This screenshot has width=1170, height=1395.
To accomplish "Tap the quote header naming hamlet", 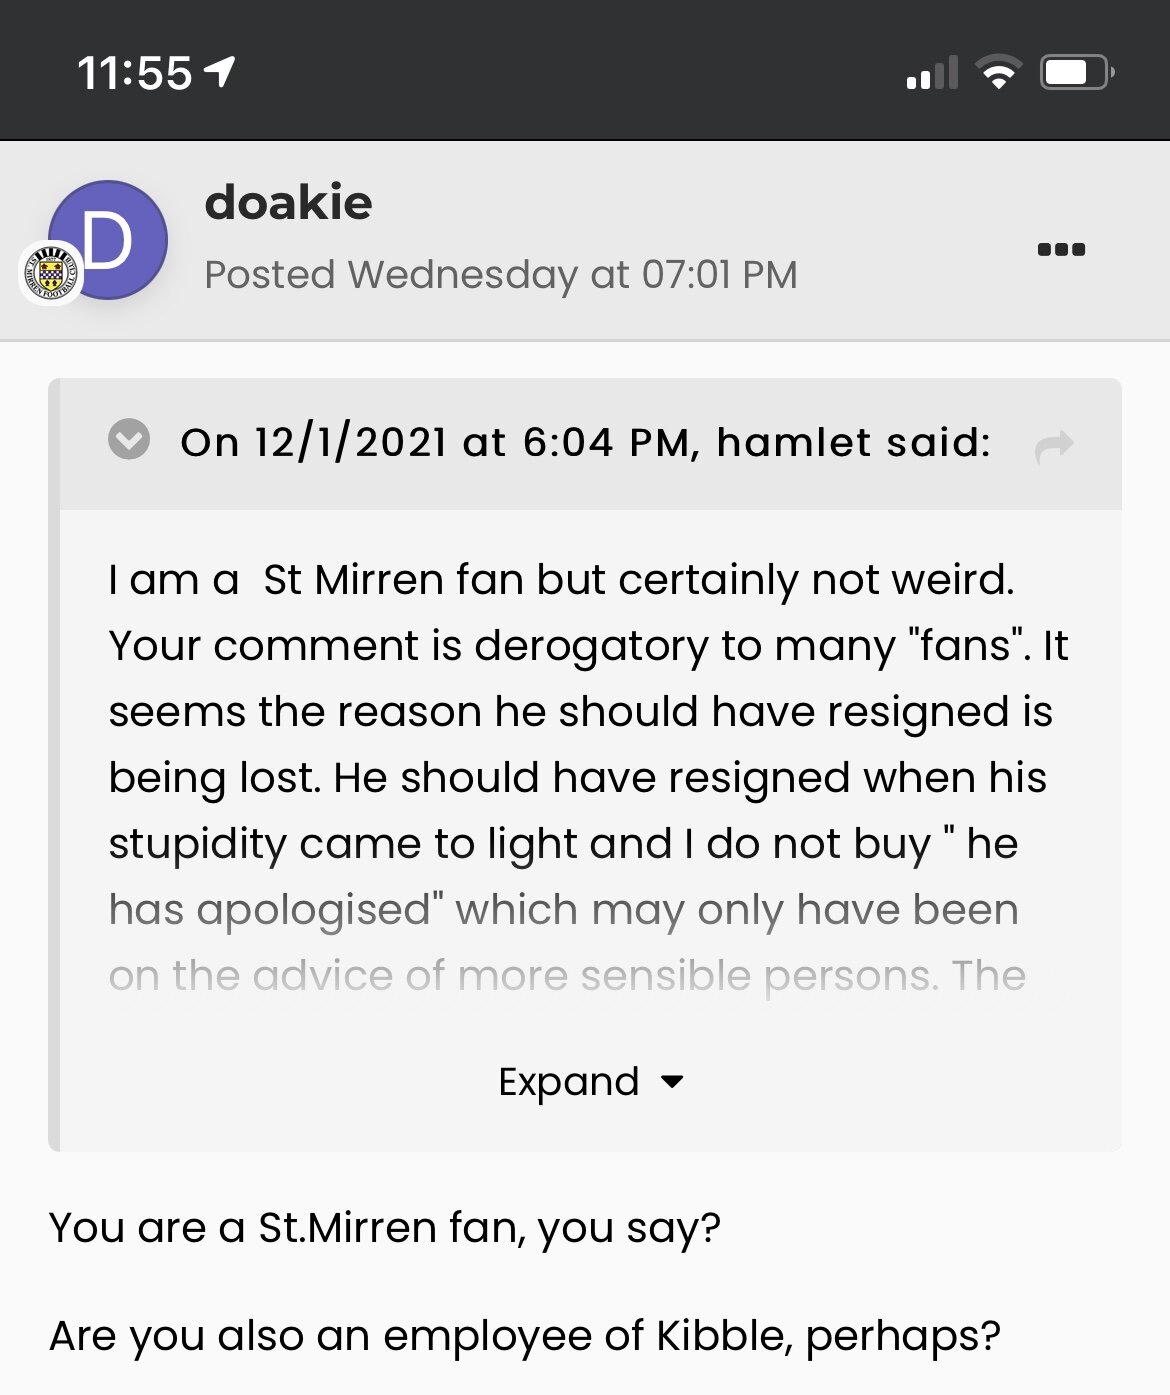I will pos(586,441).
